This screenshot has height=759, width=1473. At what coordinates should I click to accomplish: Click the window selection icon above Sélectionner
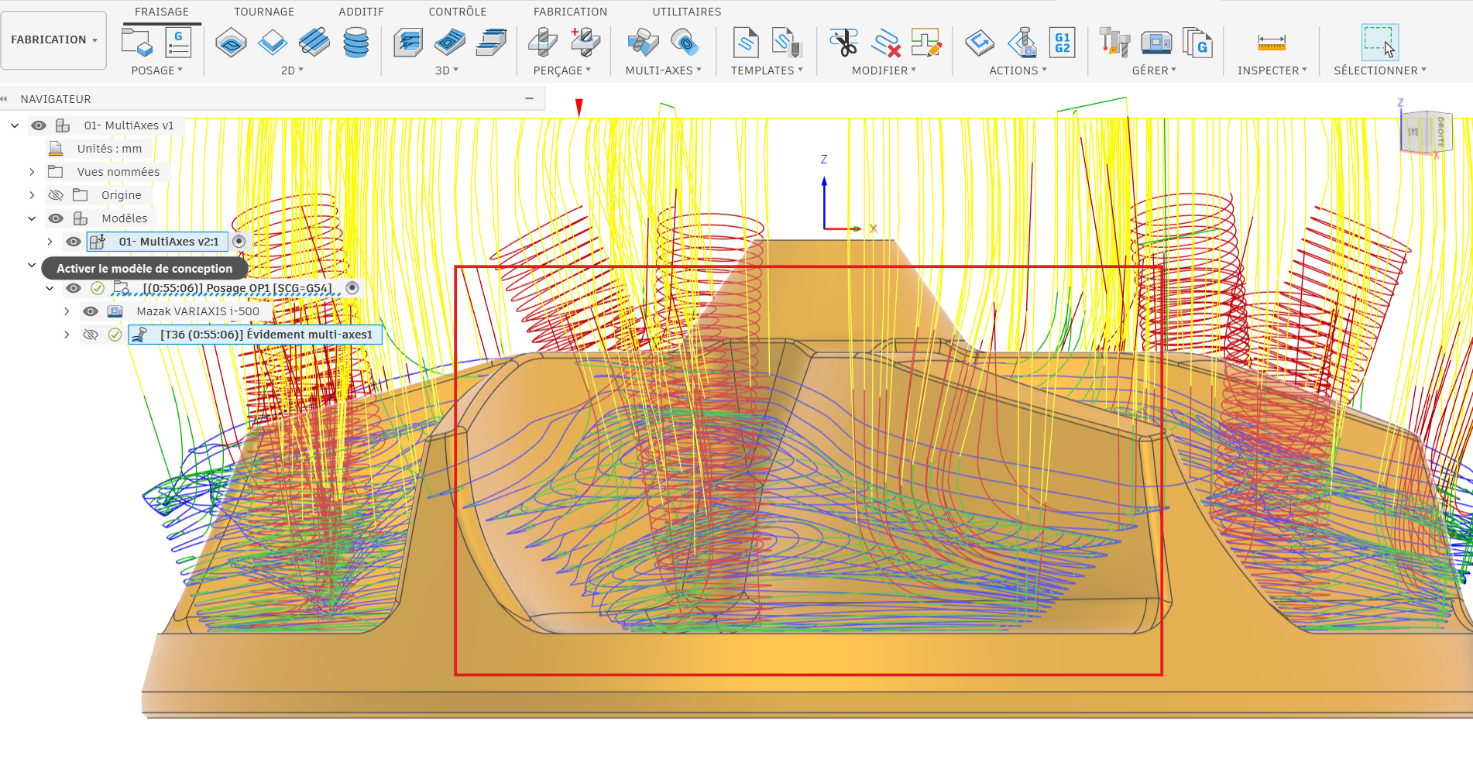tap(1379, 42)
